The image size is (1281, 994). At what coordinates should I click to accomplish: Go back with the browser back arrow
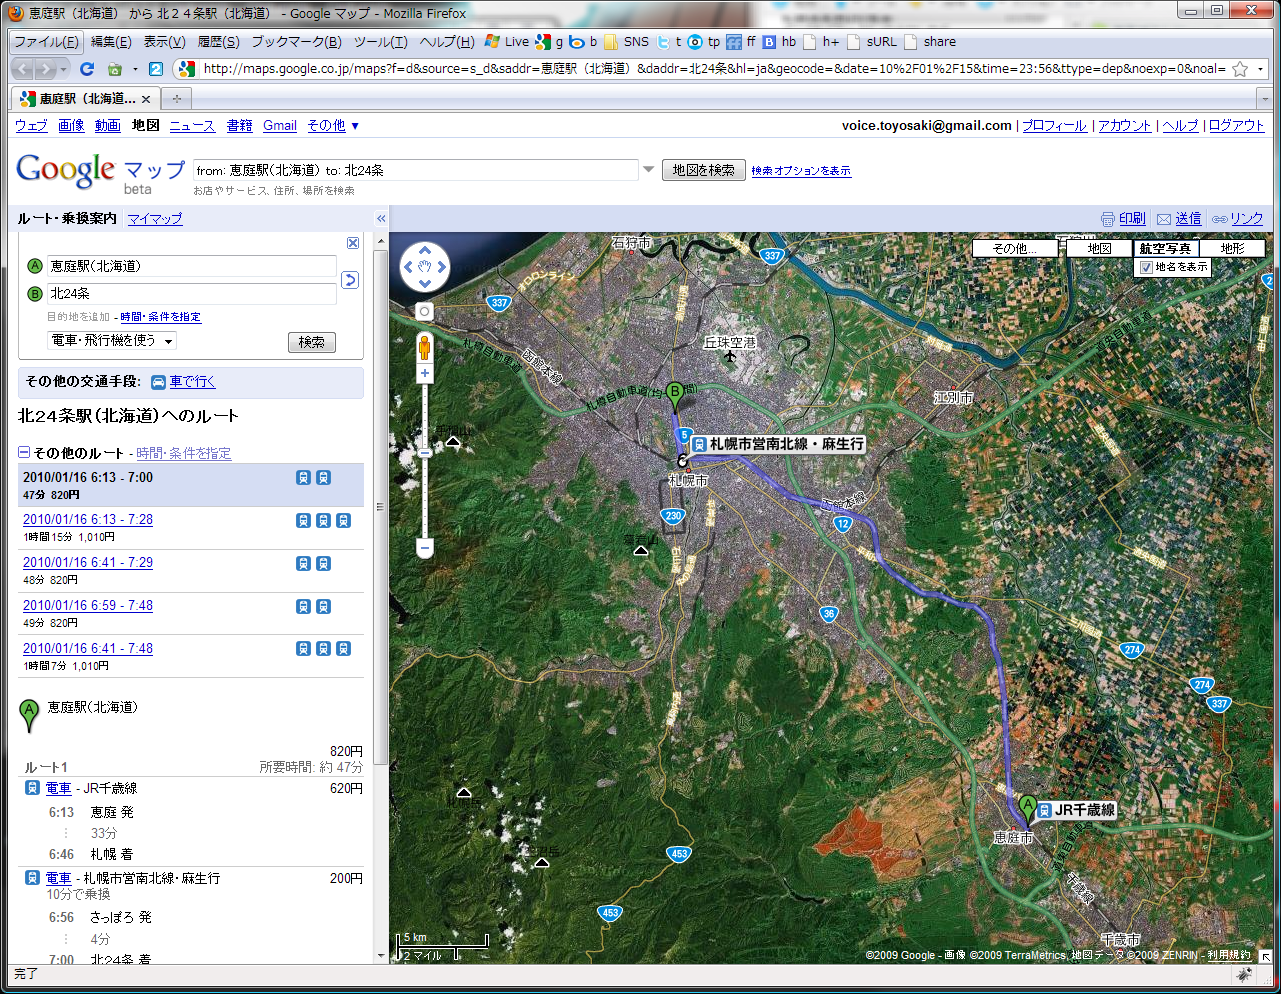[x=24, y=69]
